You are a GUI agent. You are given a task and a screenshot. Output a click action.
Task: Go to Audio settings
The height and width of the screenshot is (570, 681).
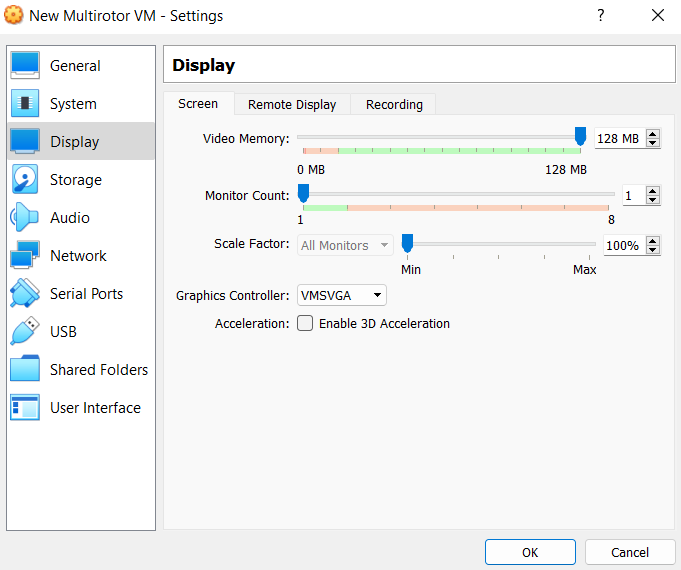click(81, 217)
